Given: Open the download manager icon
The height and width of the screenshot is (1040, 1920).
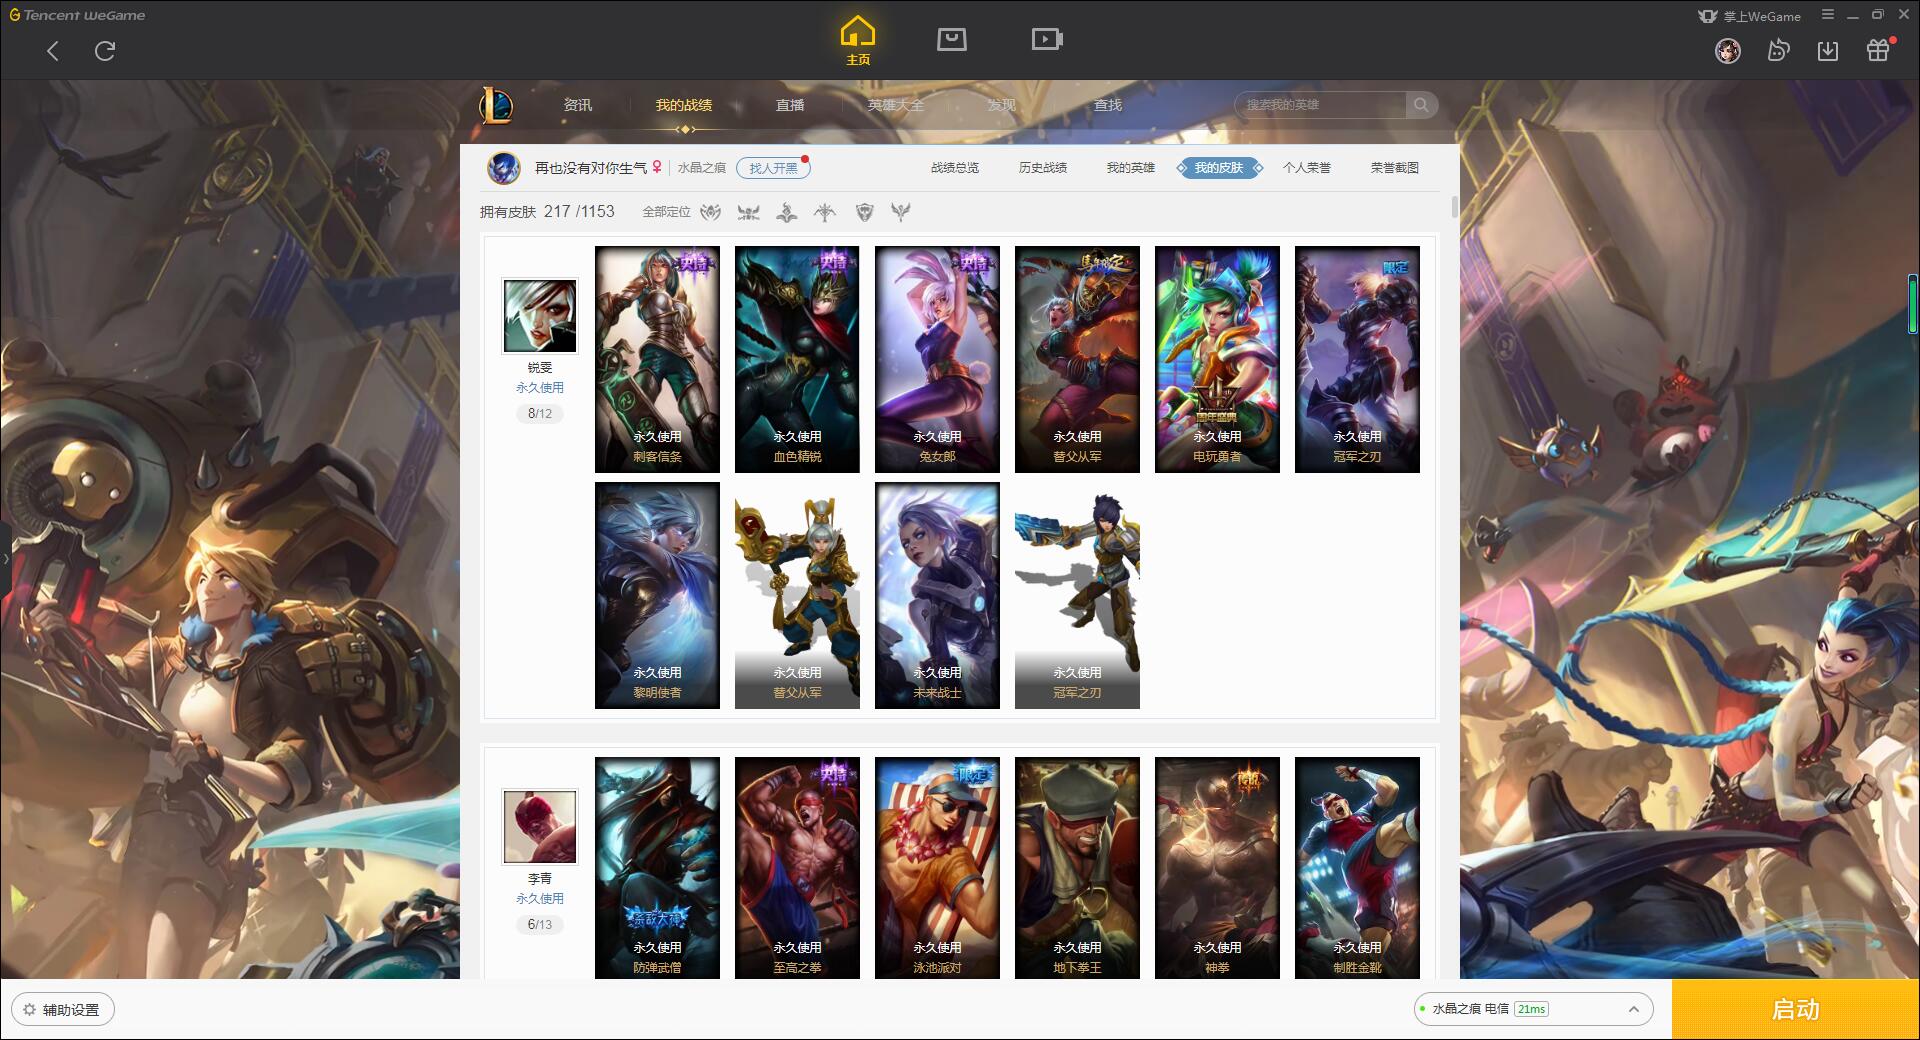Looking at the screenshot, I should coord(1827,50).
